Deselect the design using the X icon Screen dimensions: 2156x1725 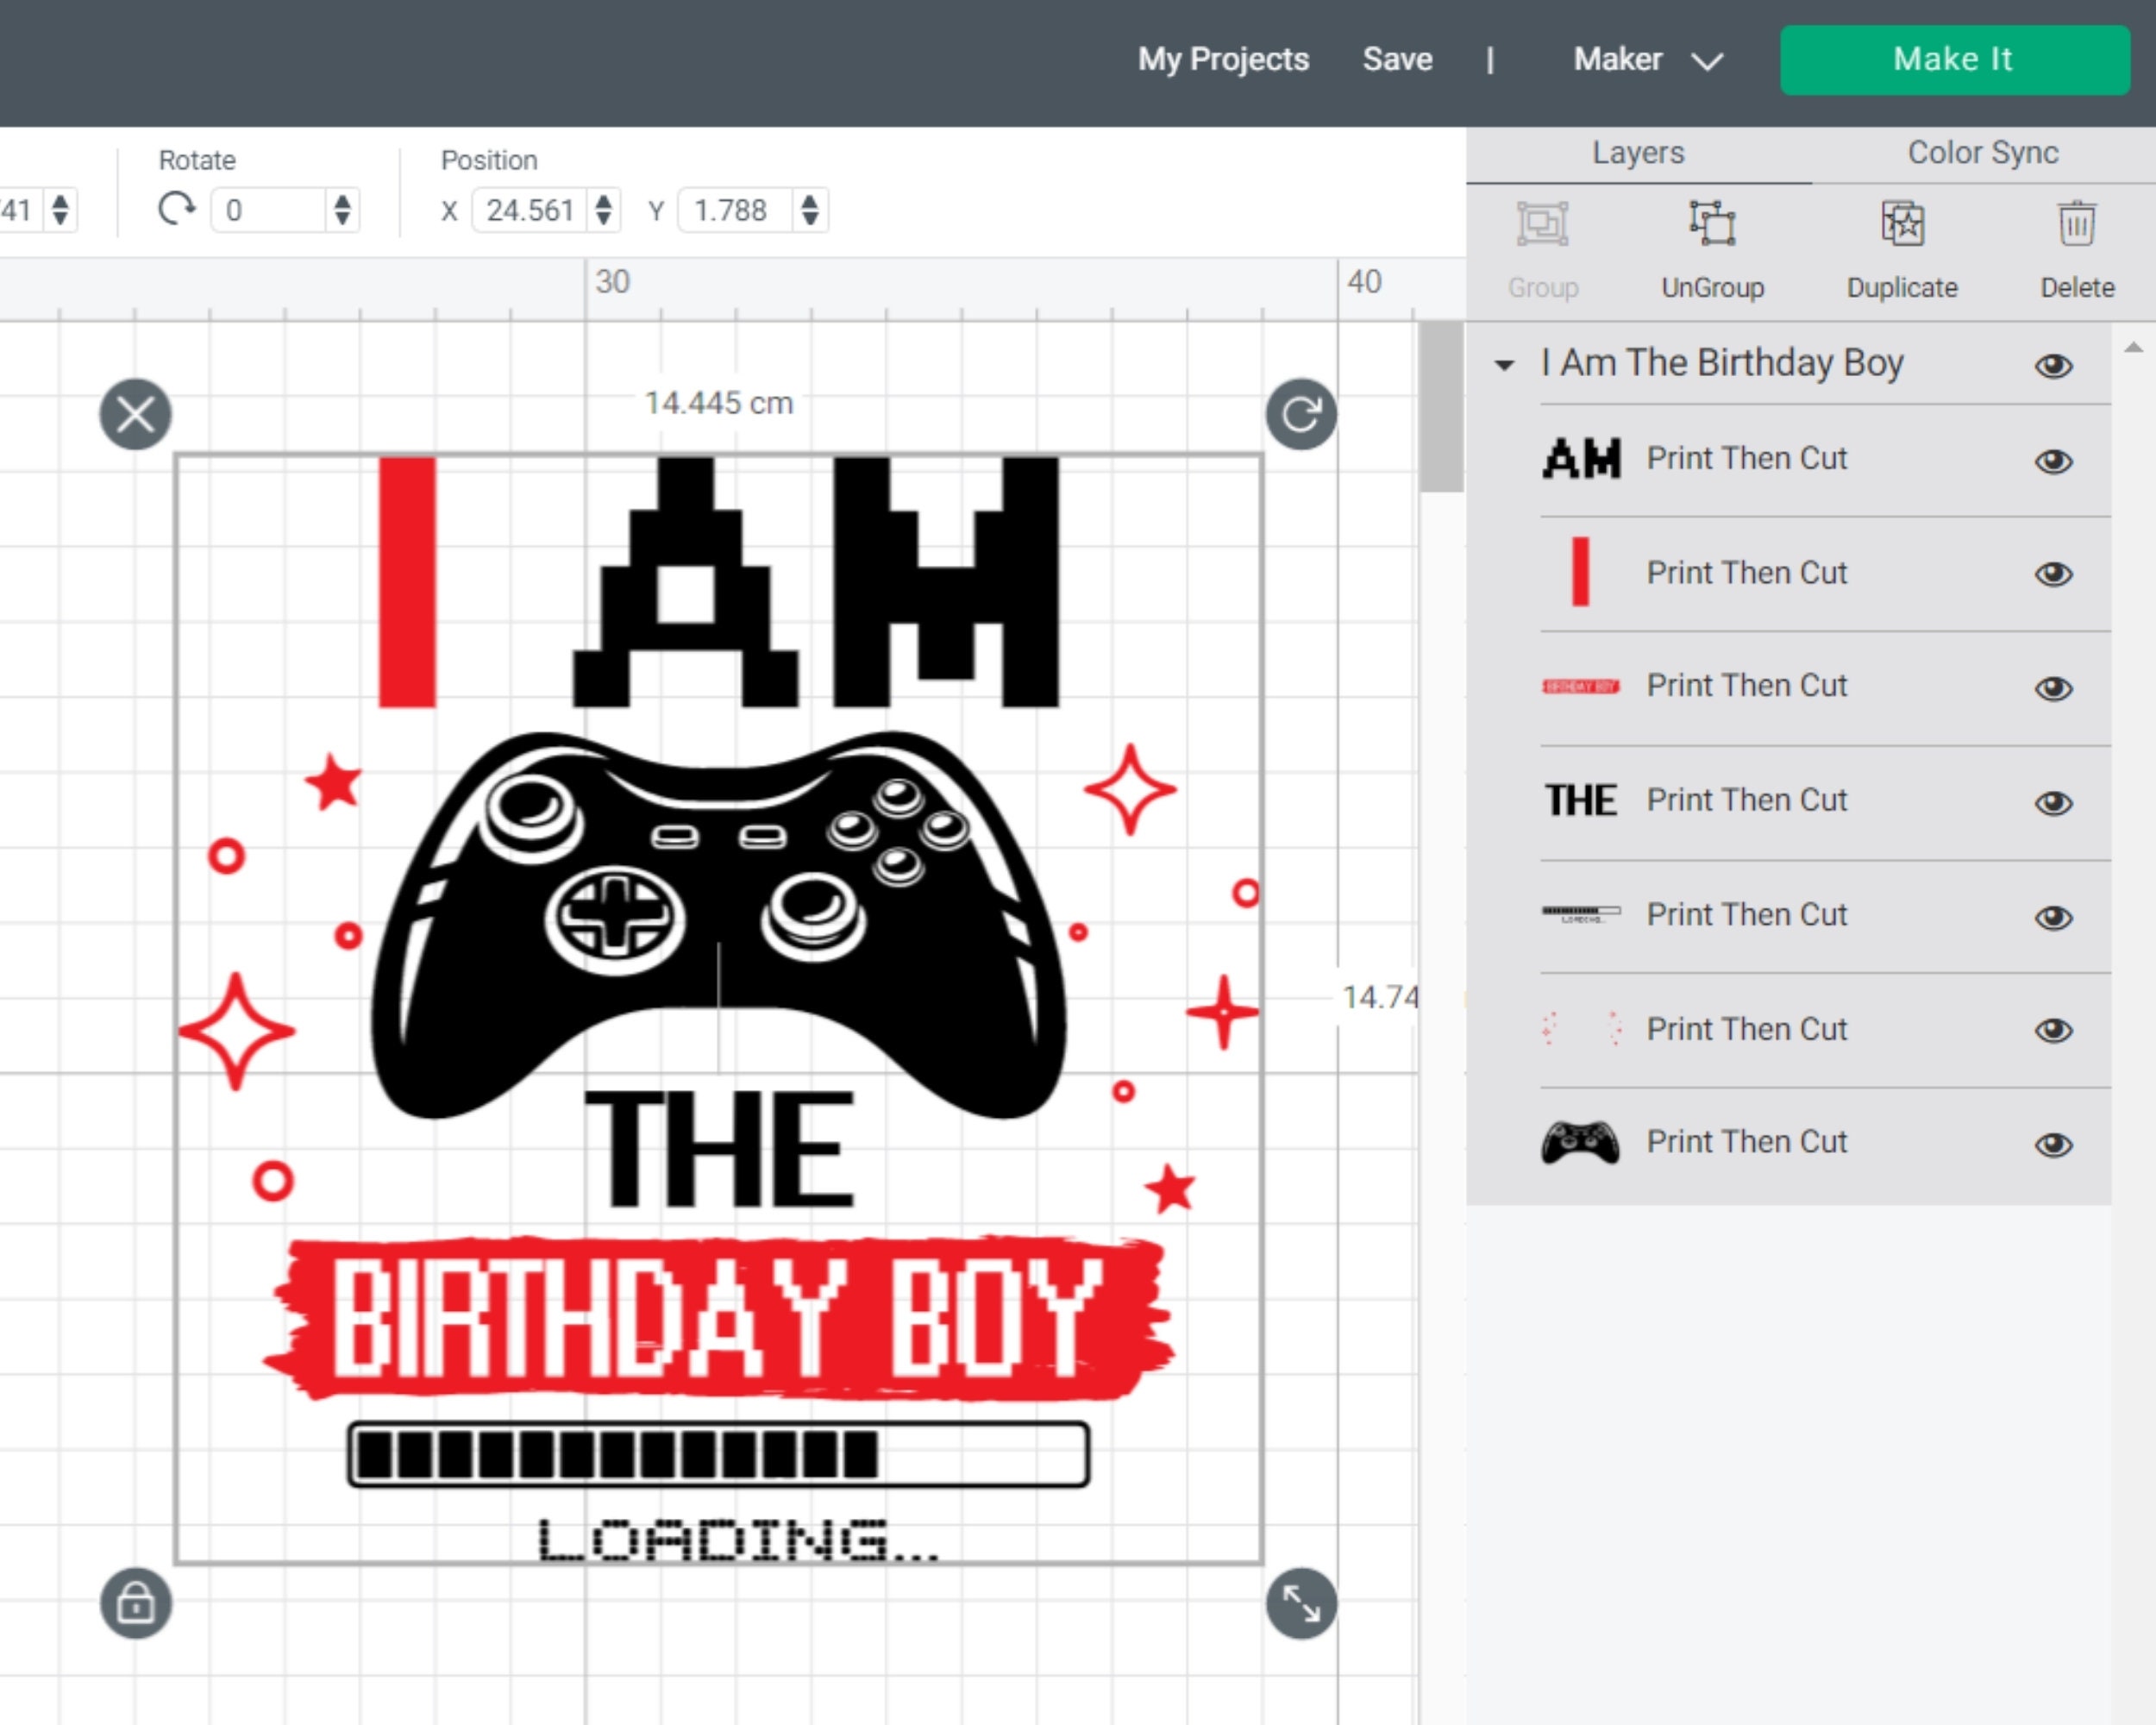(x=136, y=414)
